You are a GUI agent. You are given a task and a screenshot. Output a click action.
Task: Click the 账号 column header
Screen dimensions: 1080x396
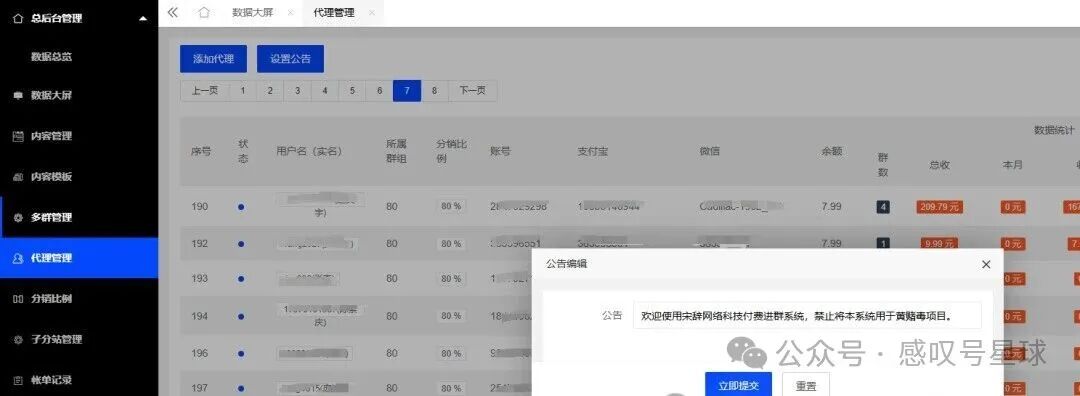tap(500, 152)
